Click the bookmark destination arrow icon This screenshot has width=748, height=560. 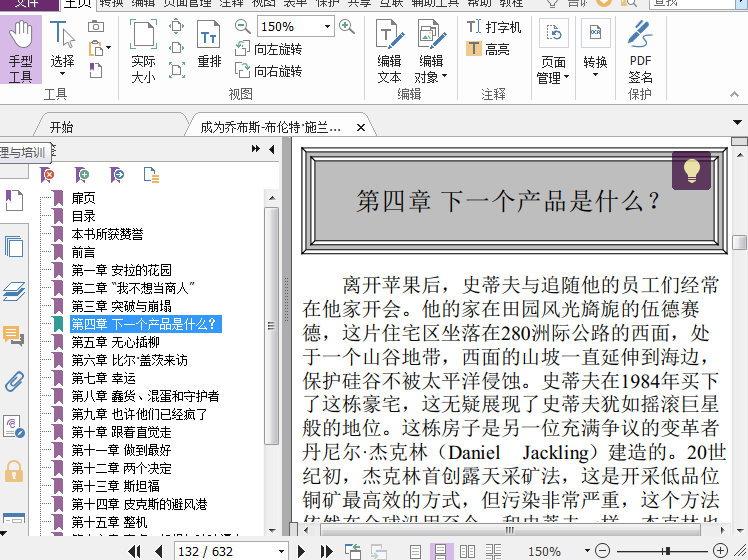point(117,175)
